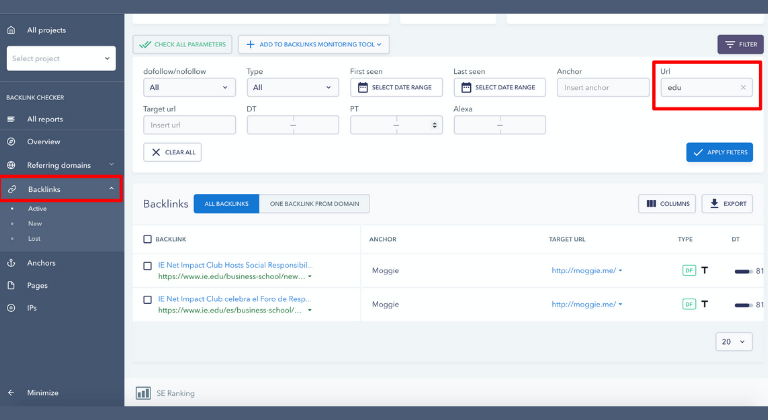
Task: Click the Minimize sidebar arrow
Action: coord(11,393)
